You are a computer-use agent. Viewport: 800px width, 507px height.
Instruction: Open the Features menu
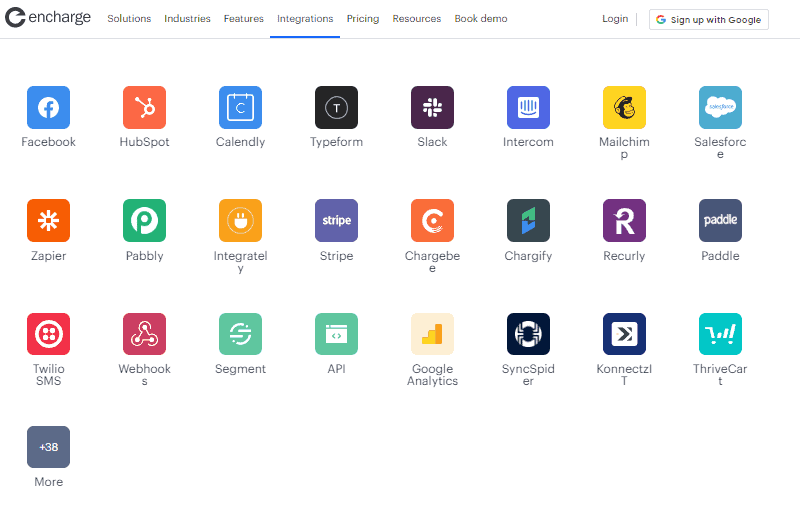(243, 19)
